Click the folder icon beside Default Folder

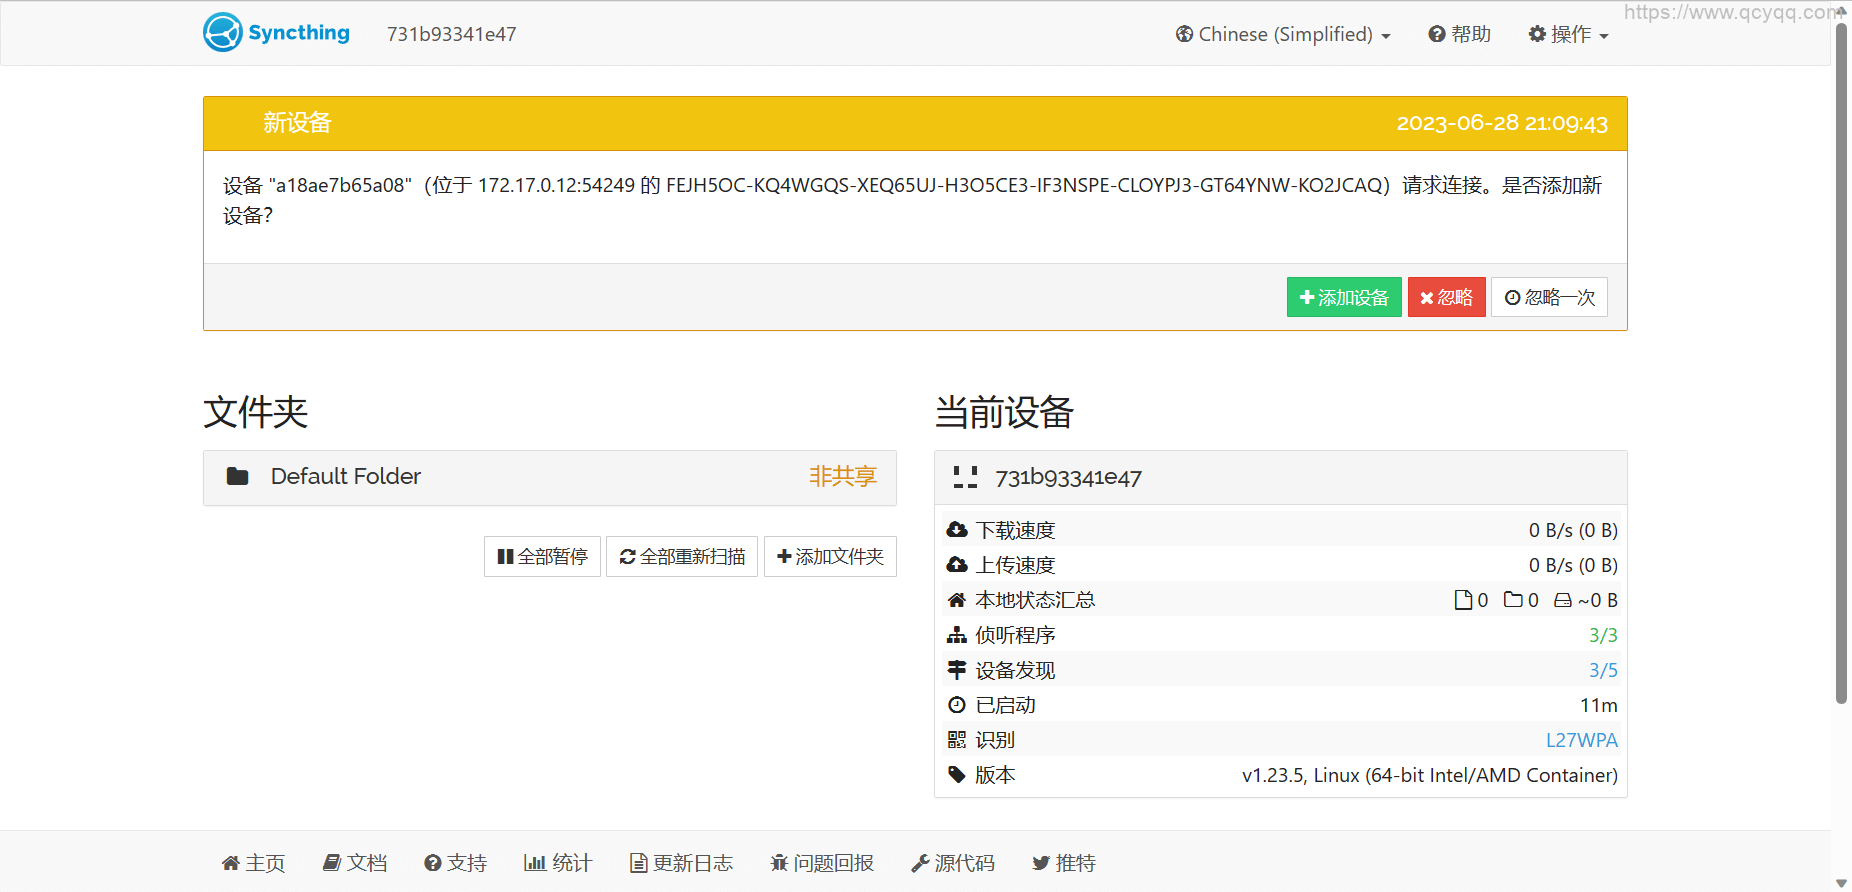[237, 477]
